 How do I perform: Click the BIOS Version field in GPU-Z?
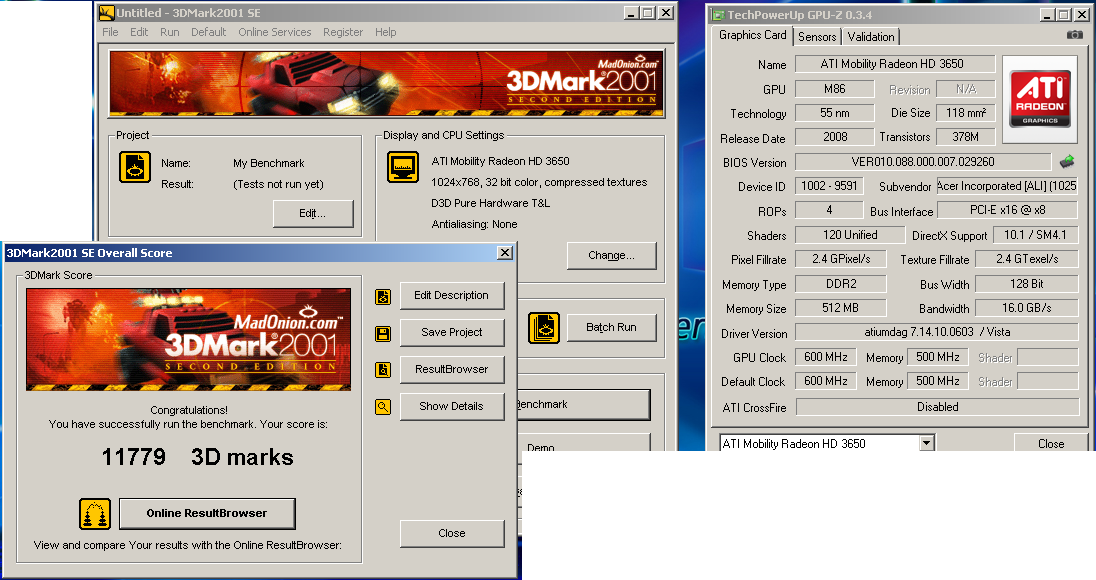pos(923,162)
